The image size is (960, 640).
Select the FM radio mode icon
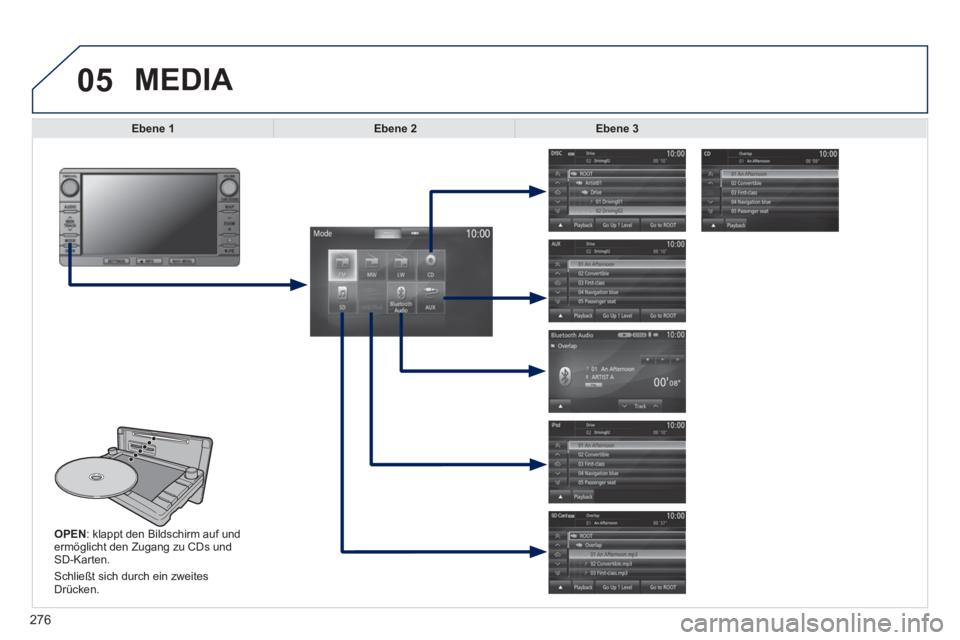[x=342, y=265]
